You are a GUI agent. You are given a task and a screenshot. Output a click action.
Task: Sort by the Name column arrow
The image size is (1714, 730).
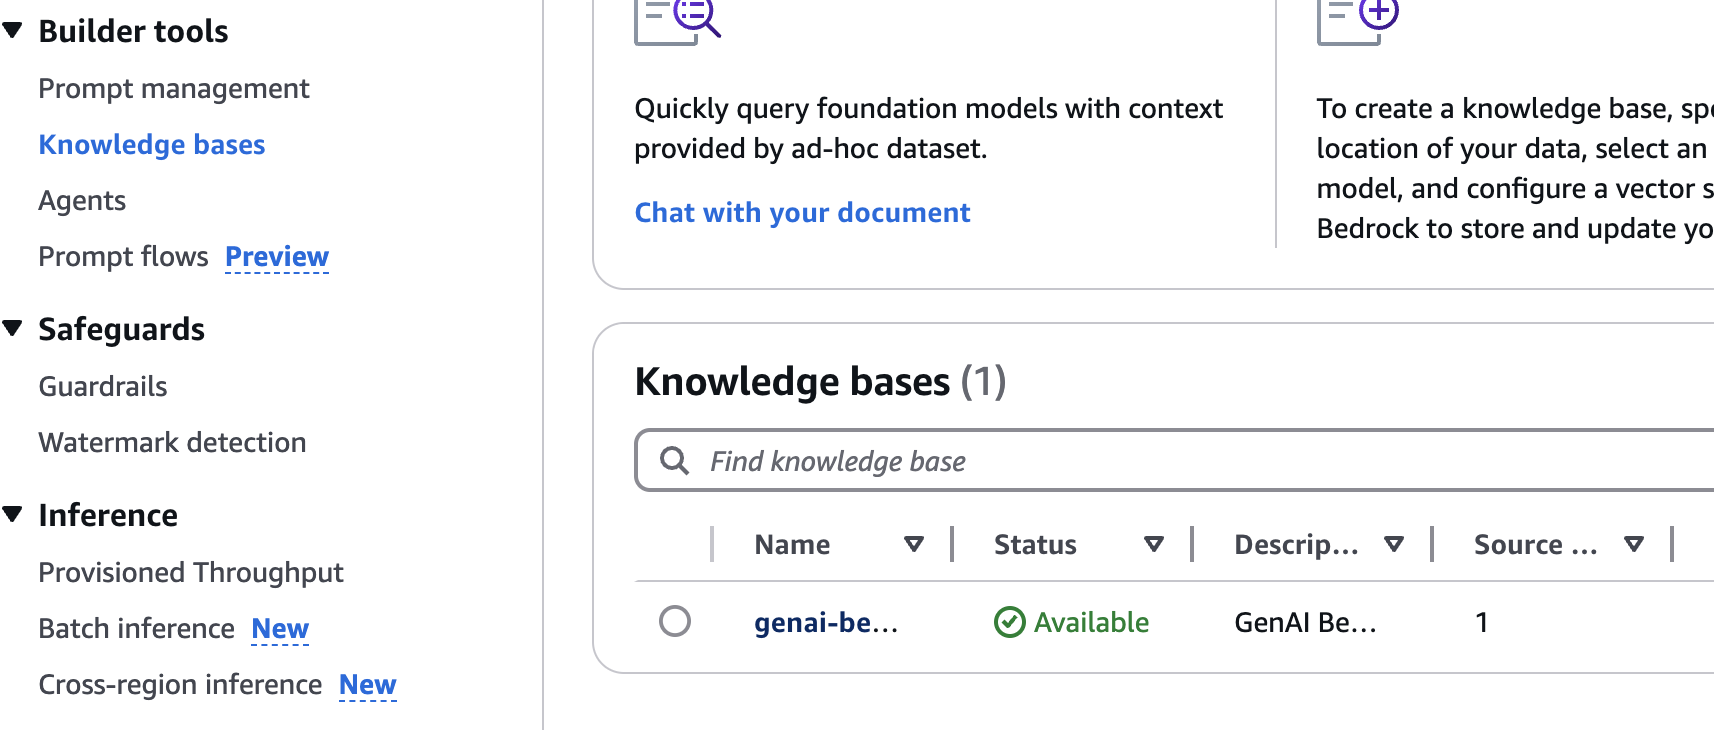click(x=913, y=544)
